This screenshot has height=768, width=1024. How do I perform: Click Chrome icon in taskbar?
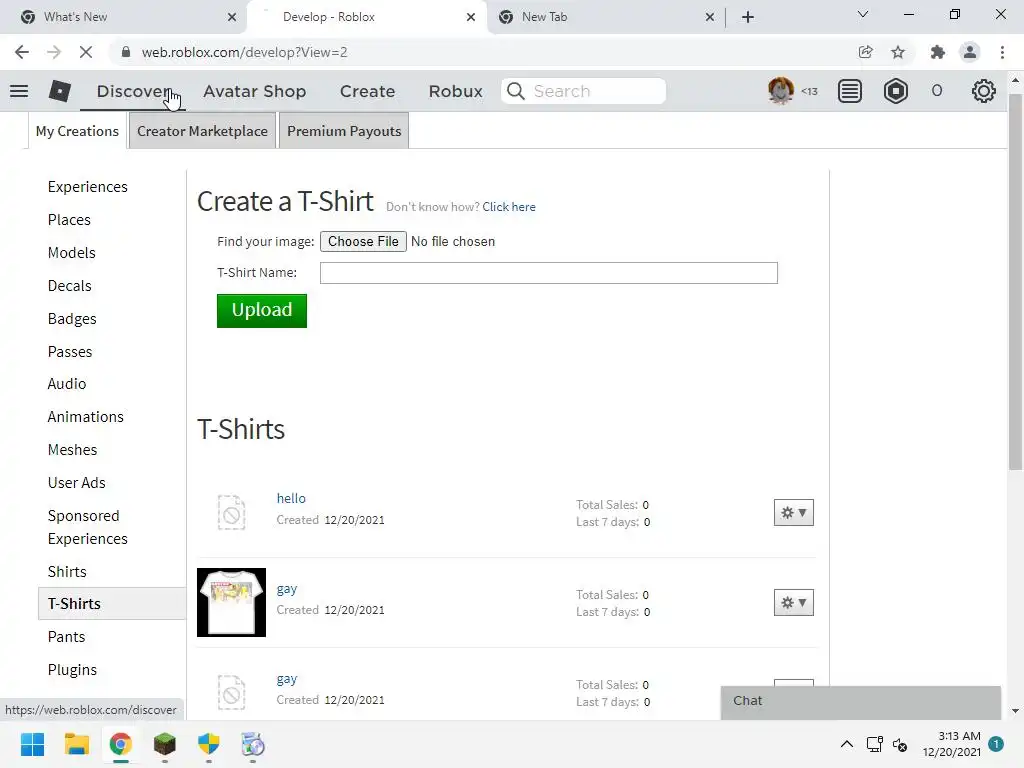[121, 744]
